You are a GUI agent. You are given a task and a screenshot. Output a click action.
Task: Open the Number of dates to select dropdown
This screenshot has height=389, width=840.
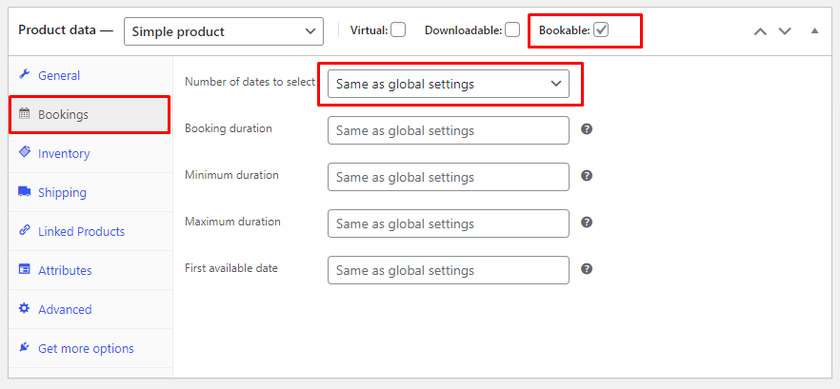pyautogui.click(x=448, y=84)
